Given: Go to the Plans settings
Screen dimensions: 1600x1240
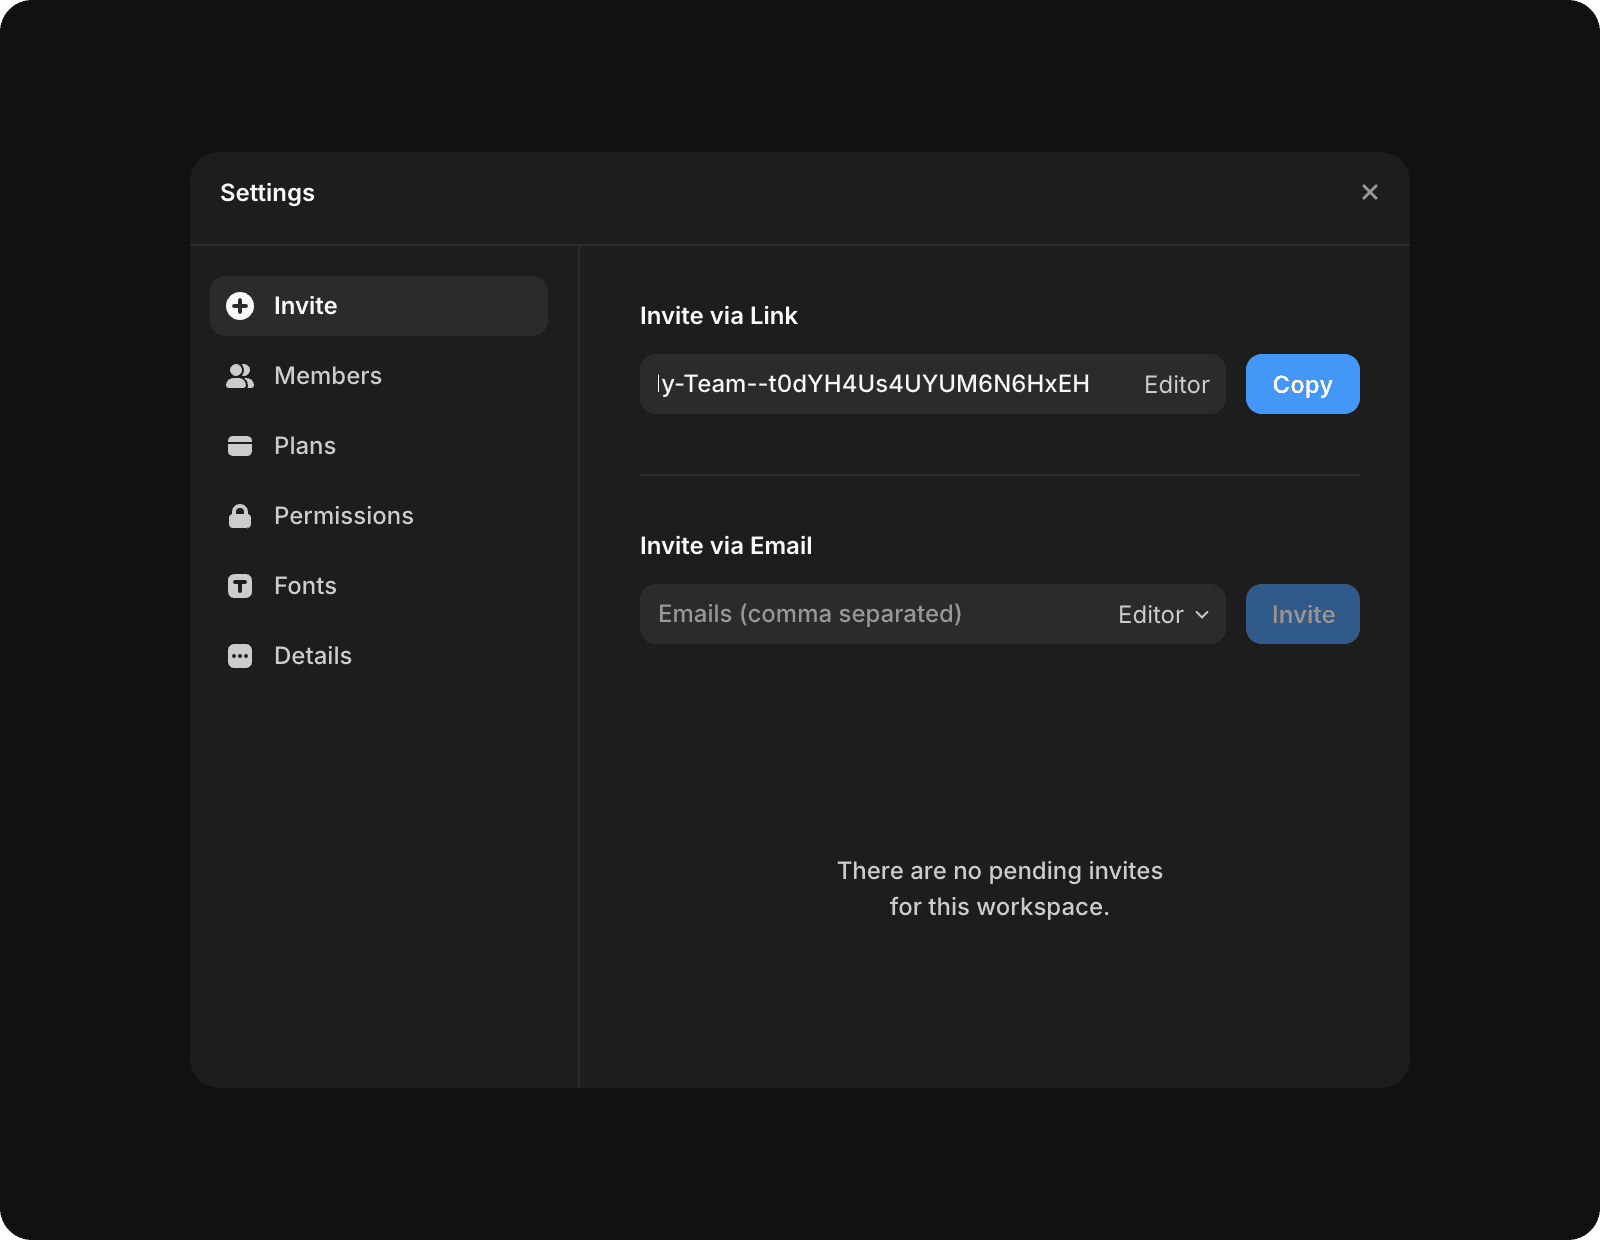Looking at the screenshot, I should pyautogui.click(x=305, y=446).
